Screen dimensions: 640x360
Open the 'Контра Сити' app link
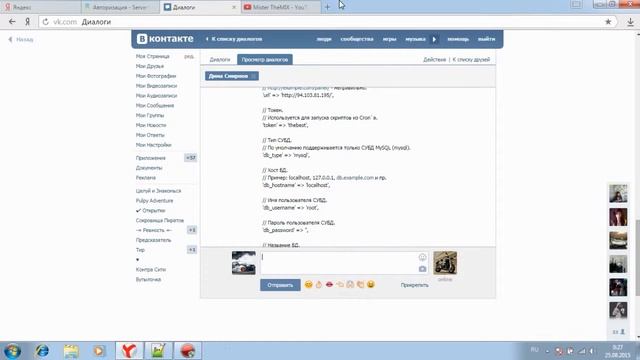tap(151, 269)
